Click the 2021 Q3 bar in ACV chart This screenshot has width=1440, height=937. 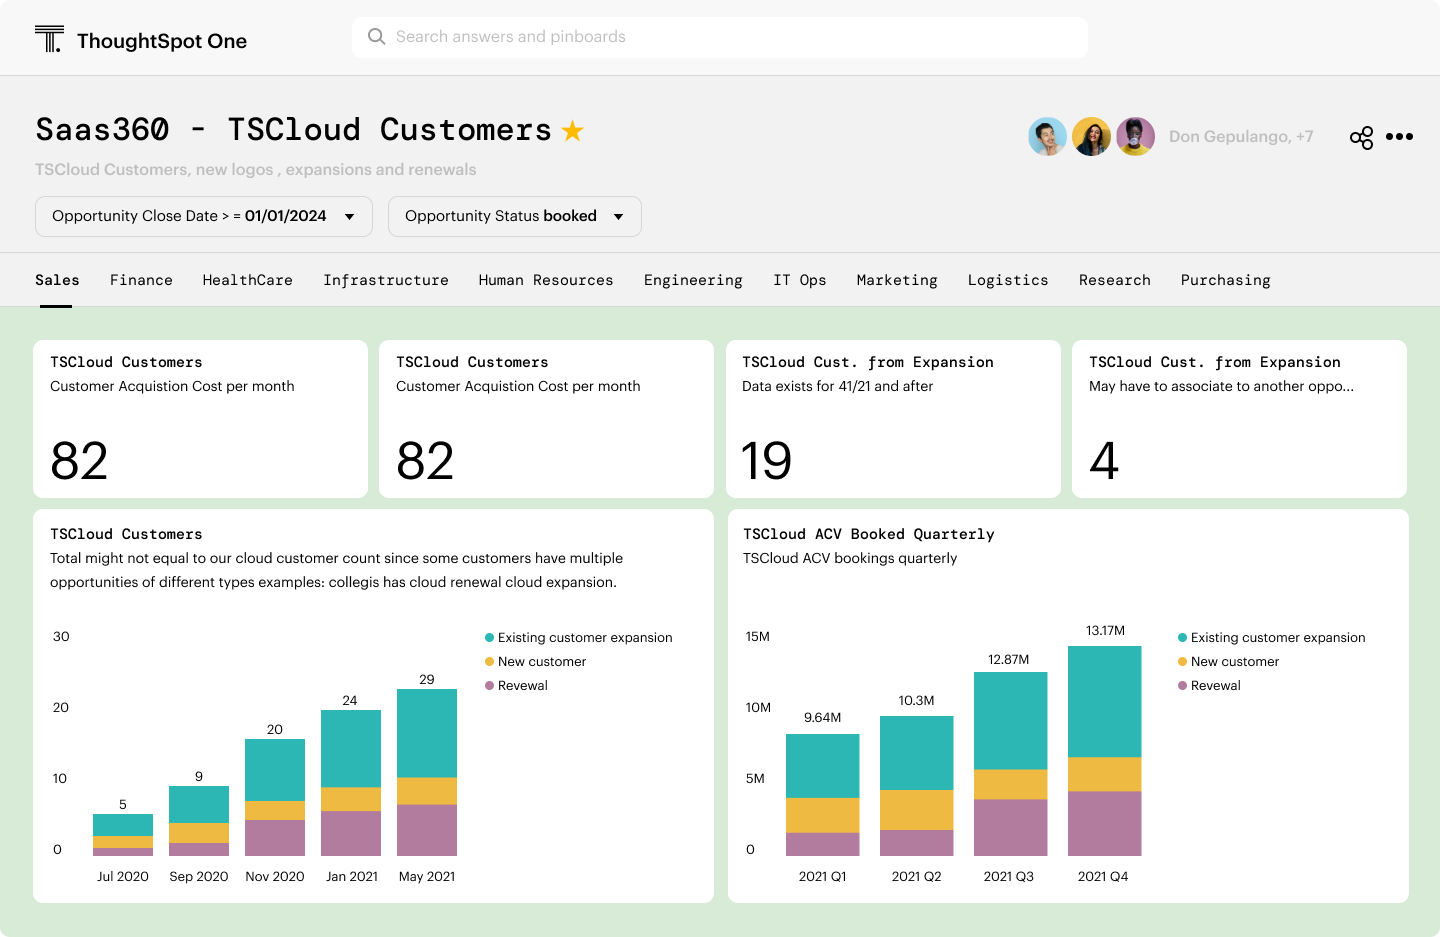point(1011,764)
